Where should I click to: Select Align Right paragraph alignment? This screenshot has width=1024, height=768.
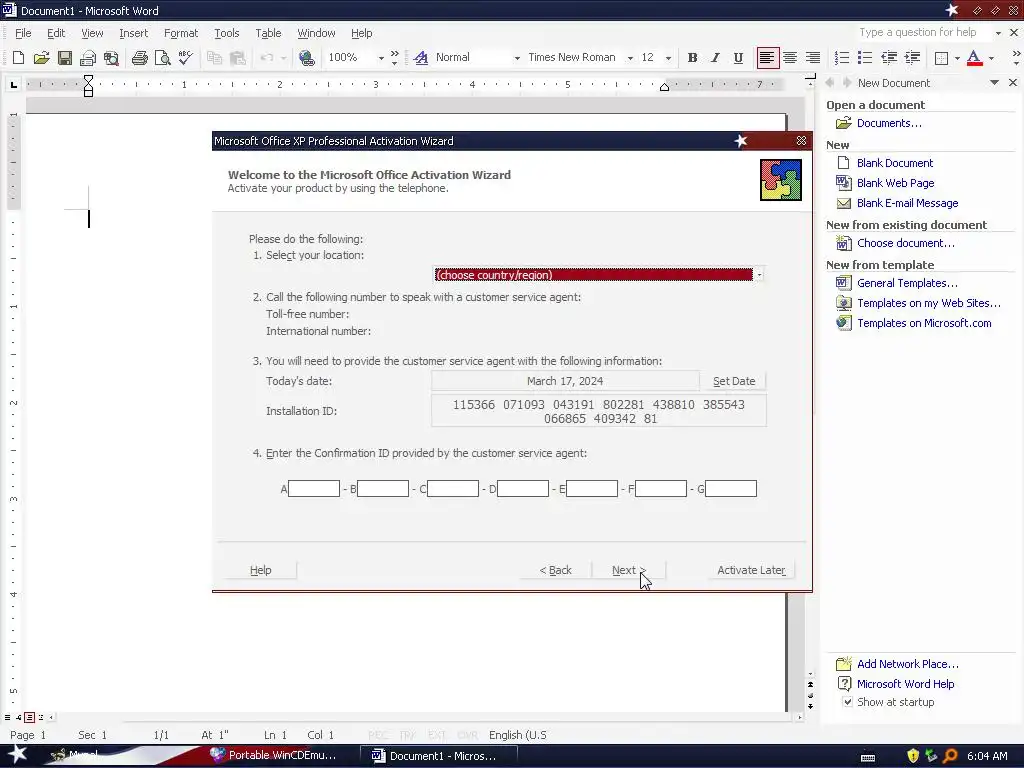[x=813, y=58]
